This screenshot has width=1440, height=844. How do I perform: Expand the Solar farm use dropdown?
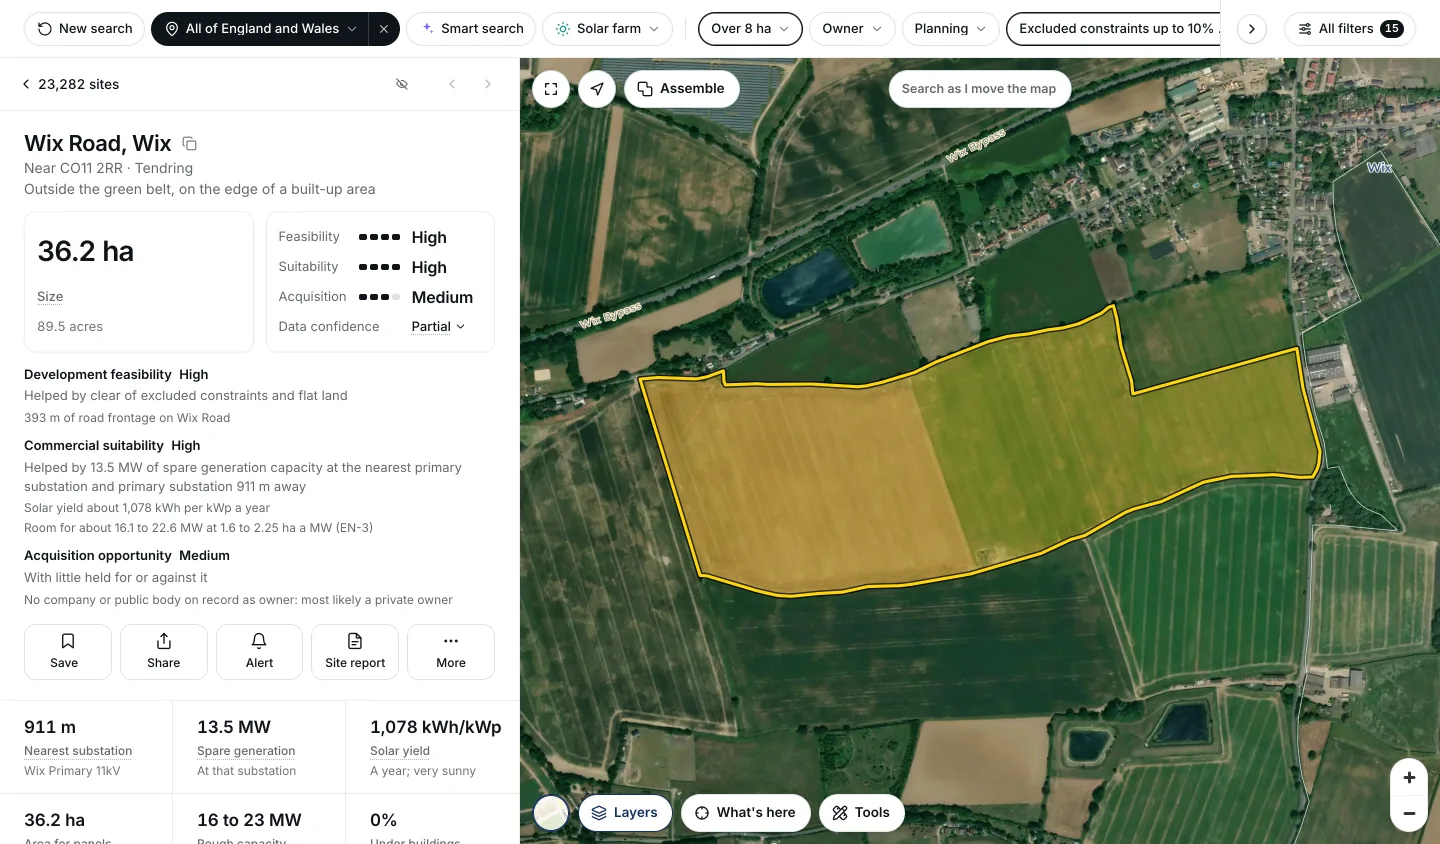tap(607, 29)
